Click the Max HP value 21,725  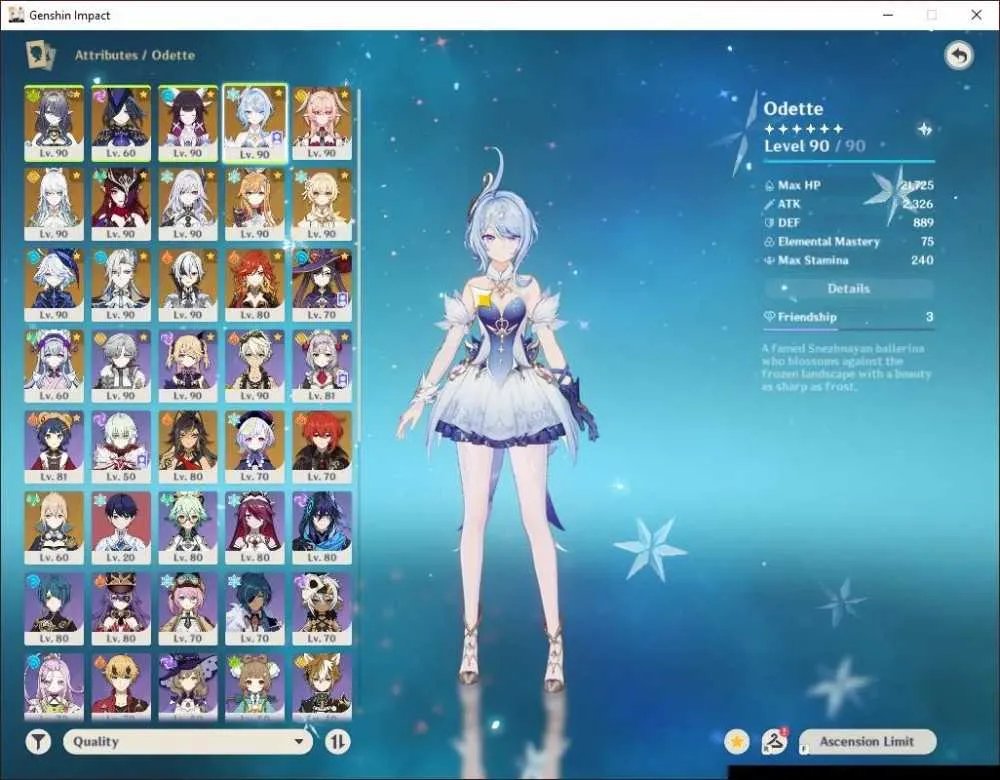tap(917, 186)
